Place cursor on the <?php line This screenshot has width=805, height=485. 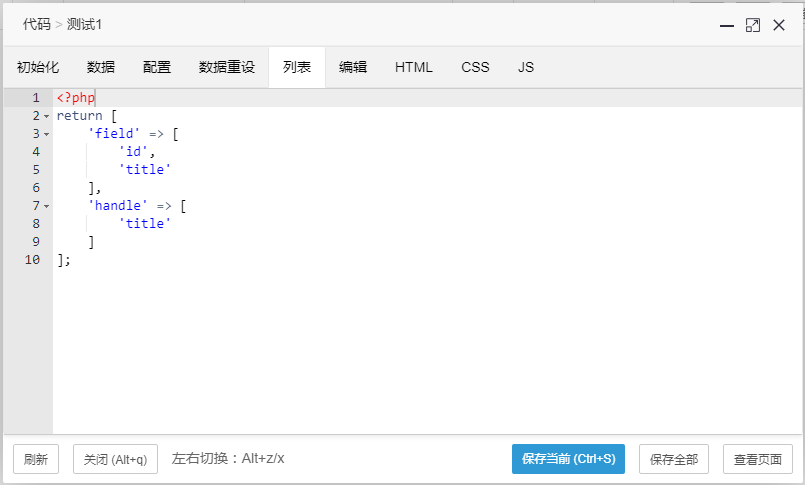click(427, 98)
